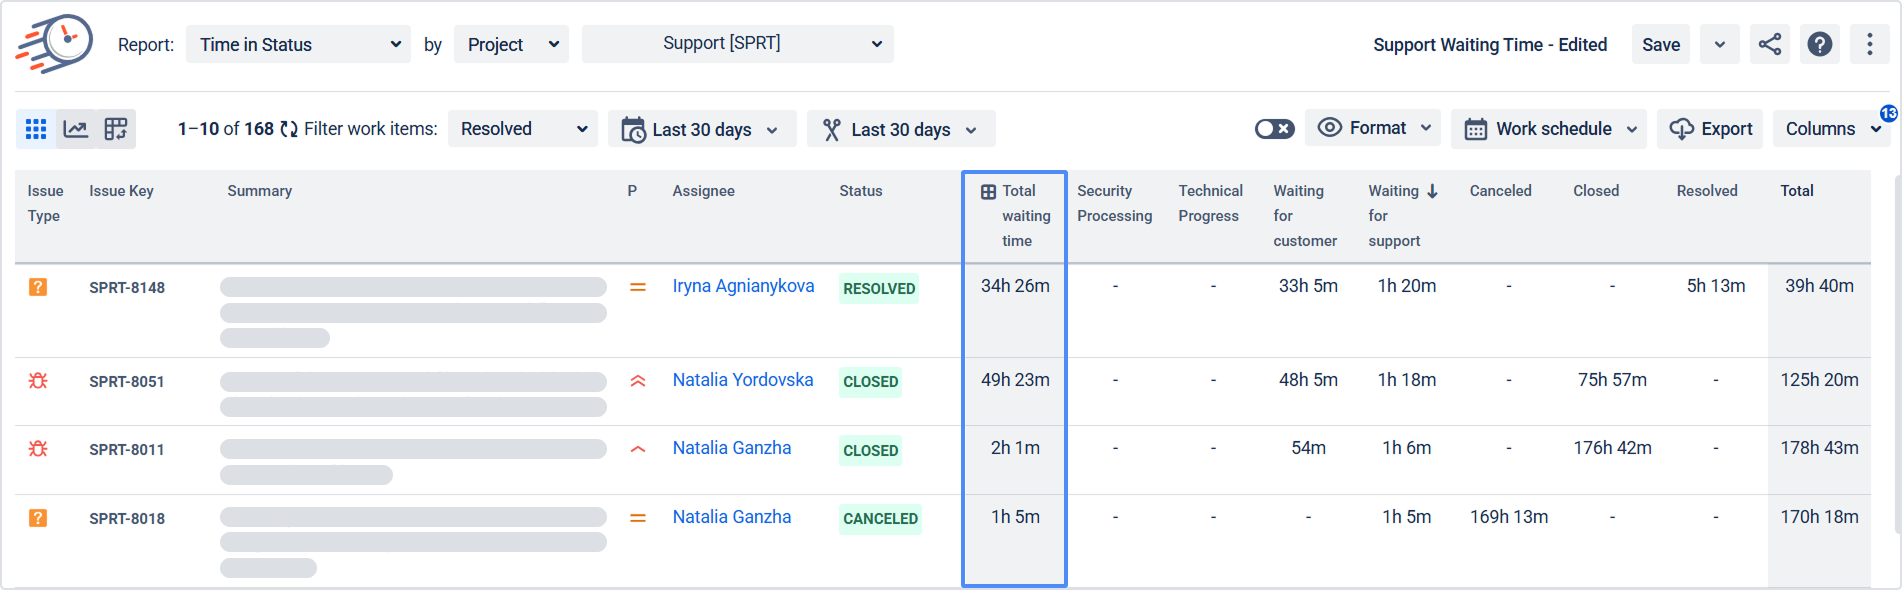
Task: Click the Save button
Action: [1661, 44]
